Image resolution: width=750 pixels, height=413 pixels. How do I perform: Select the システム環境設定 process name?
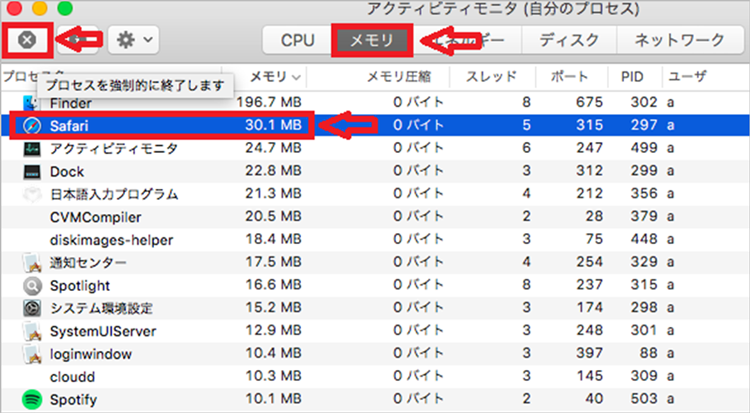coord(101,308)
